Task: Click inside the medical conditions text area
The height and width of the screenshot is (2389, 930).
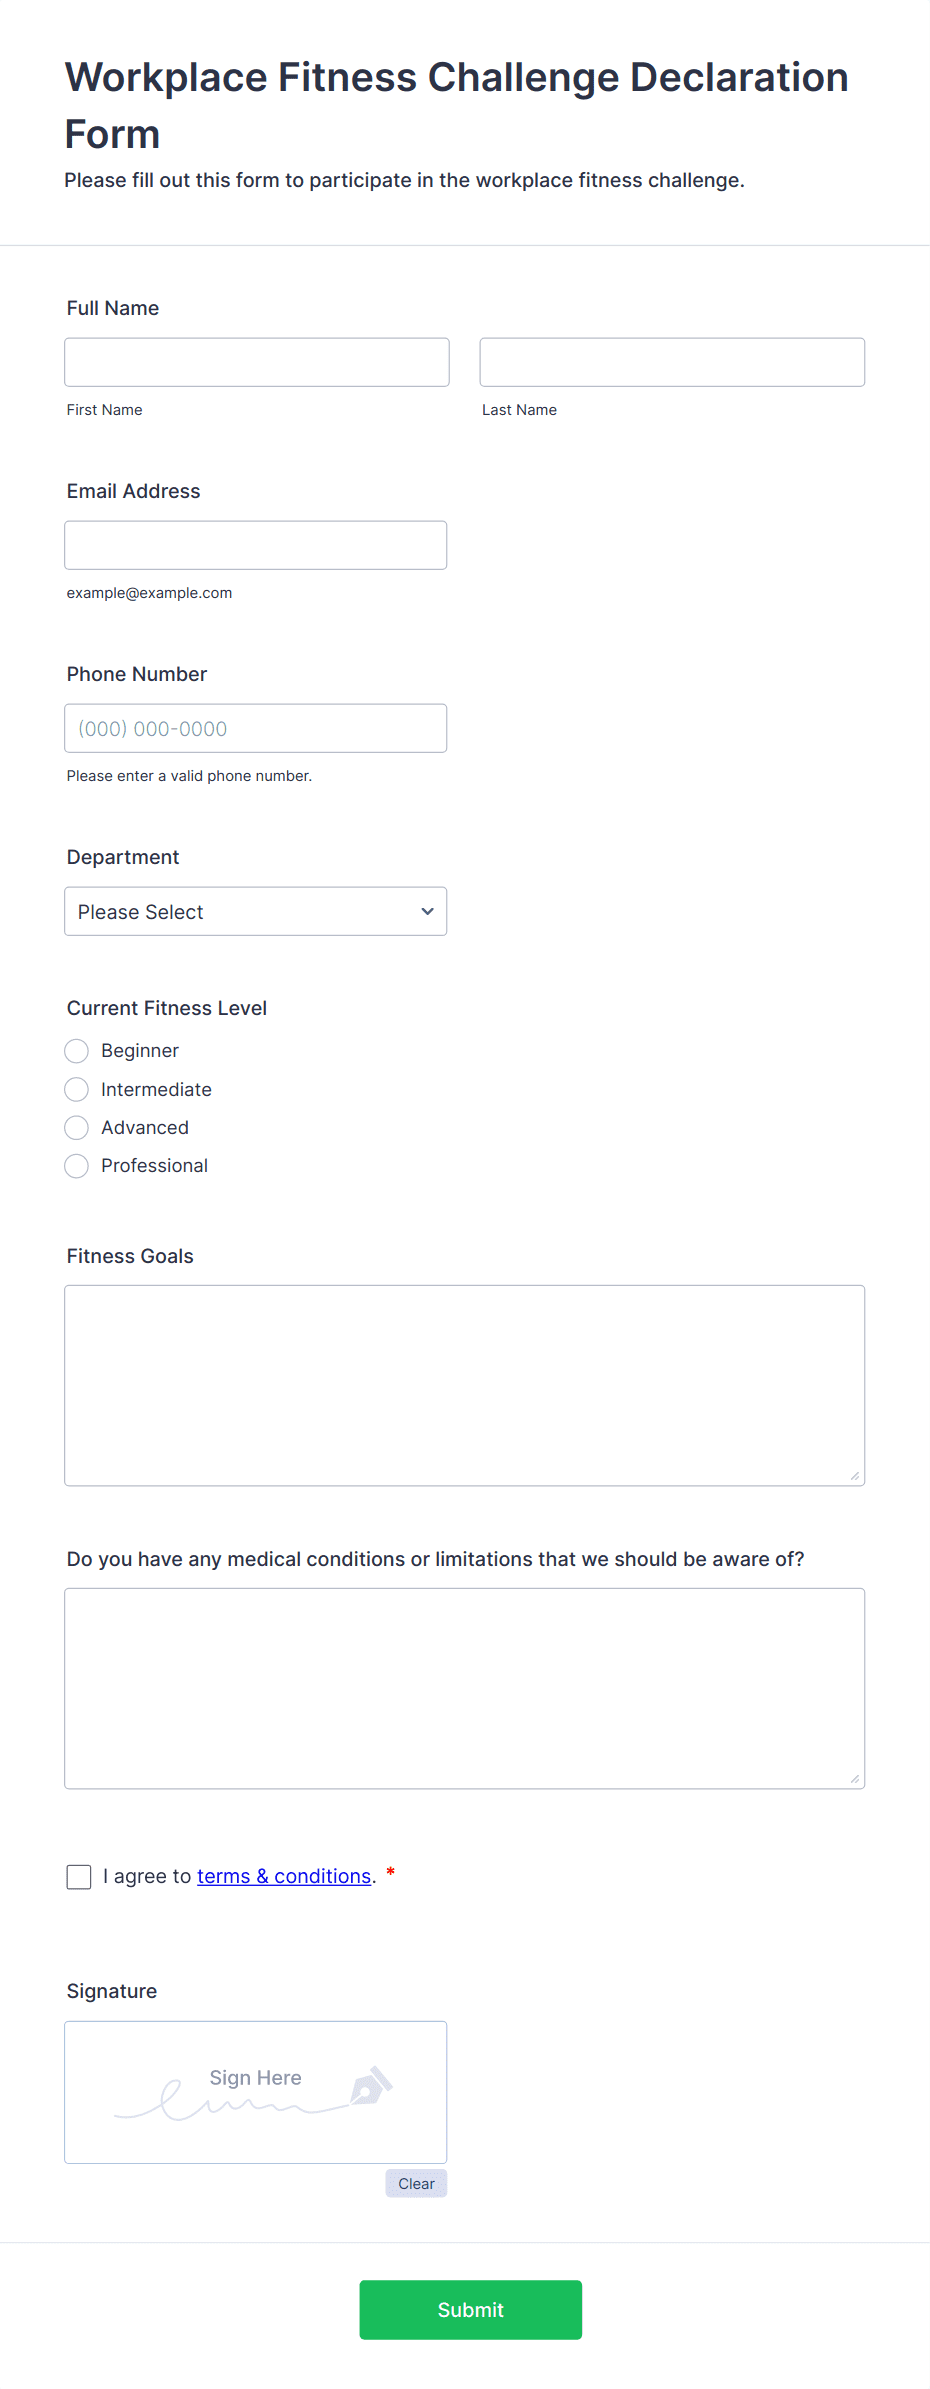Action: (x=465, y=1689)
